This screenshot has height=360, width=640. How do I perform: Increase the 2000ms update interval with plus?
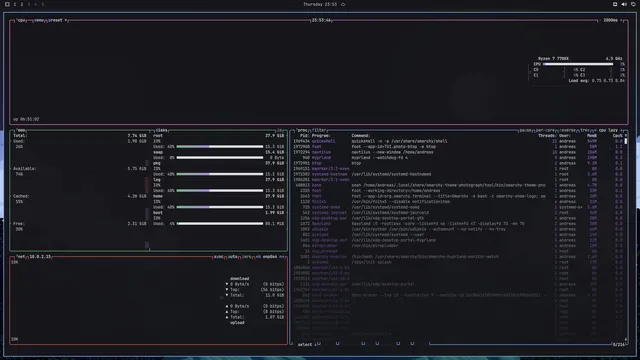click(622, 20)
